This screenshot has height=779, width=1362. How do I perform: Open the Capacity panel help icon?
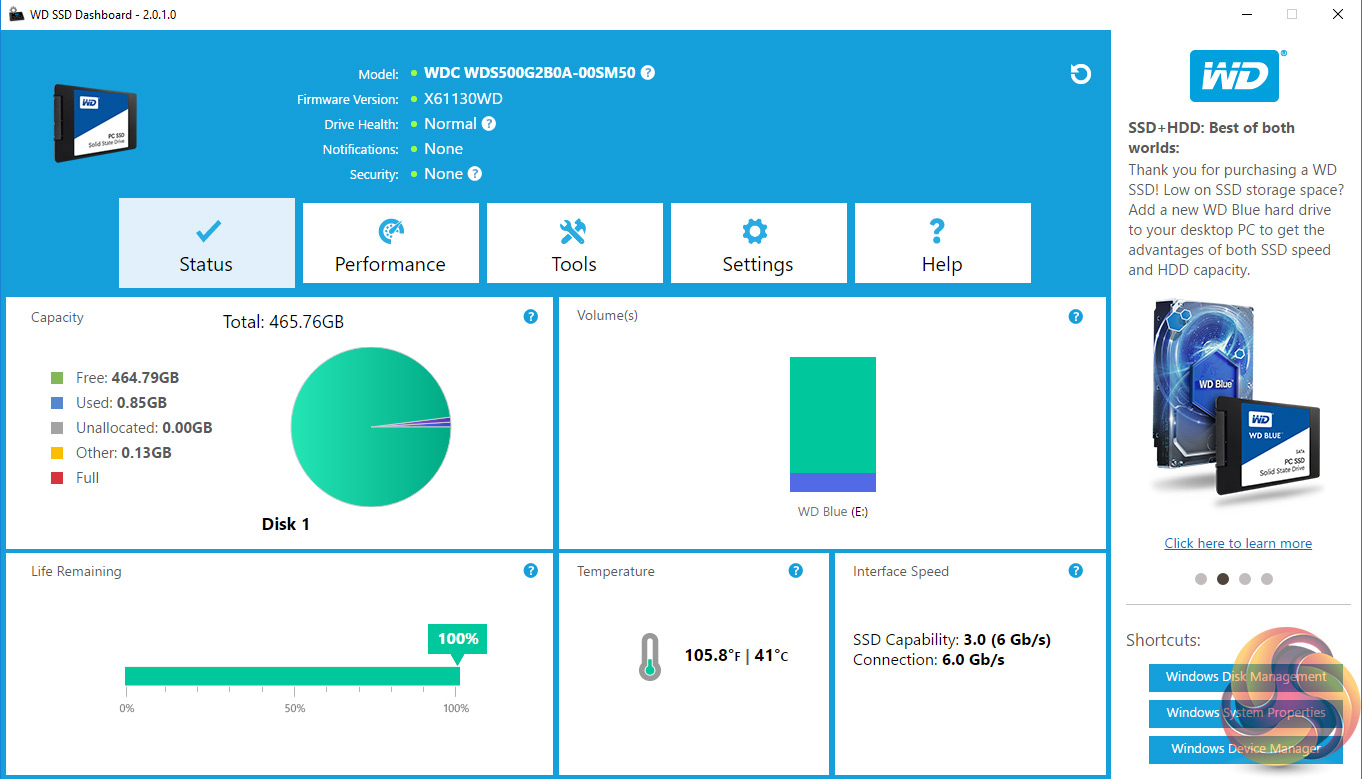tap(531, 317)
